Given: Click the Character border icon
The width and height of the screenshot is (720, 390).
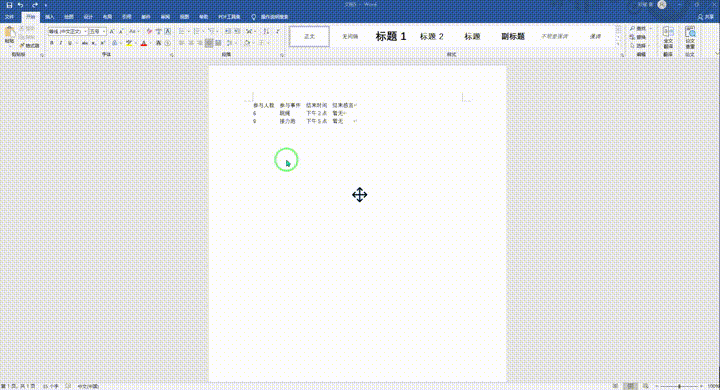Looking at the screenshot, I should [168, 31].
